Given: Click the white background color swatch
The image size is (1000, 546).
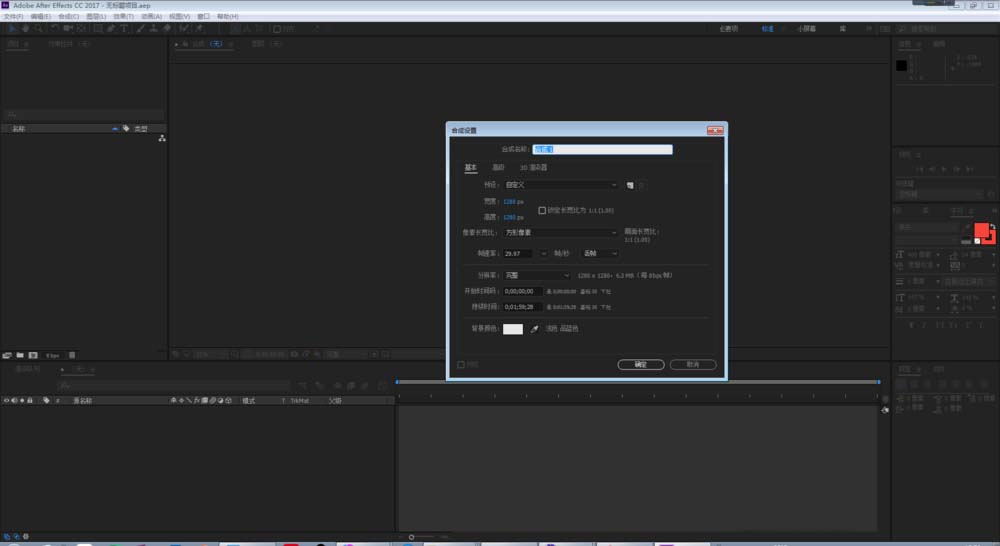Looking at the screenshot, I should coord(513,329).
